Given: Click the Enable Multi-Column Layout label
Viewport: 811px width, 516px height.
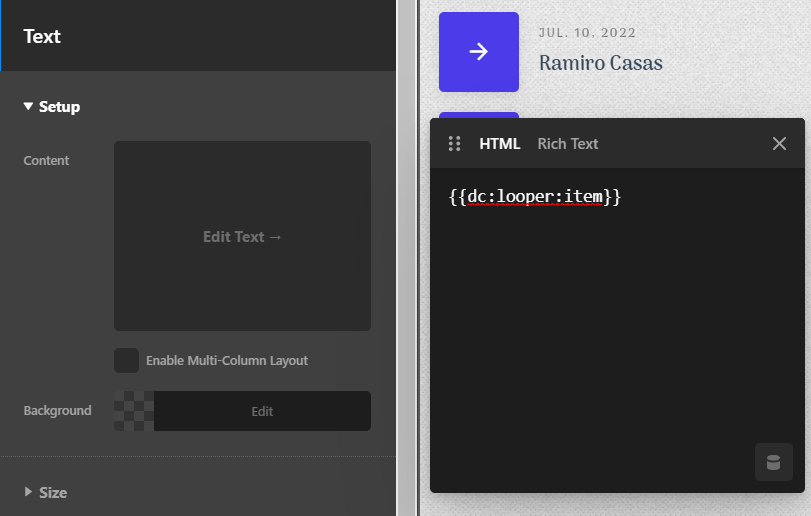Looking at the screenshot, I should (226, 360).
